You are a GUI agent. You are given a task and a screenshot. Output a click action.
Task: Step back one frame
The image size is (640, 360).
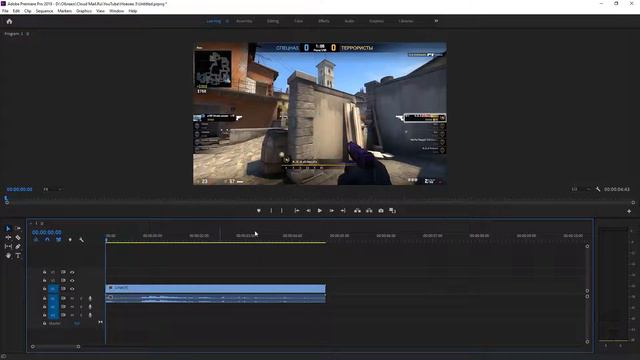[308, 211]
